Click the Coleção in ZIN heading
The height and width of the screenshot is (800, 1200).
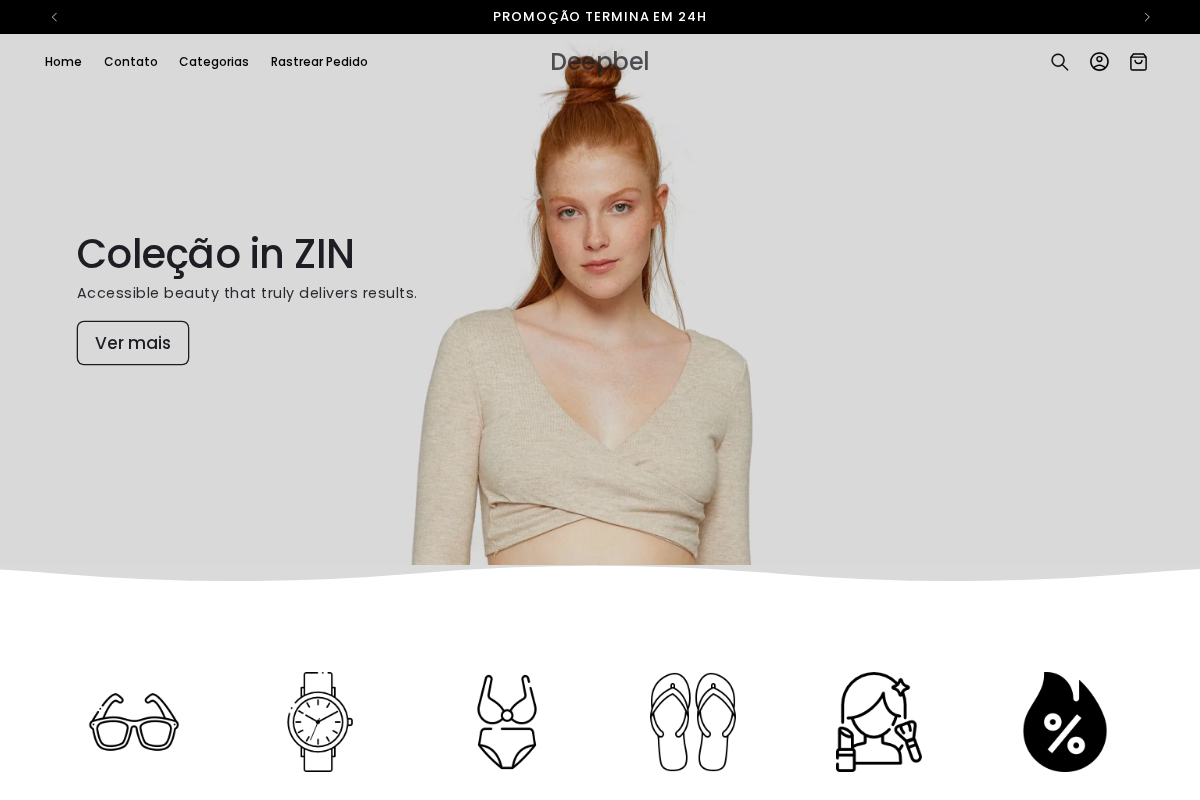click(215, 254)
